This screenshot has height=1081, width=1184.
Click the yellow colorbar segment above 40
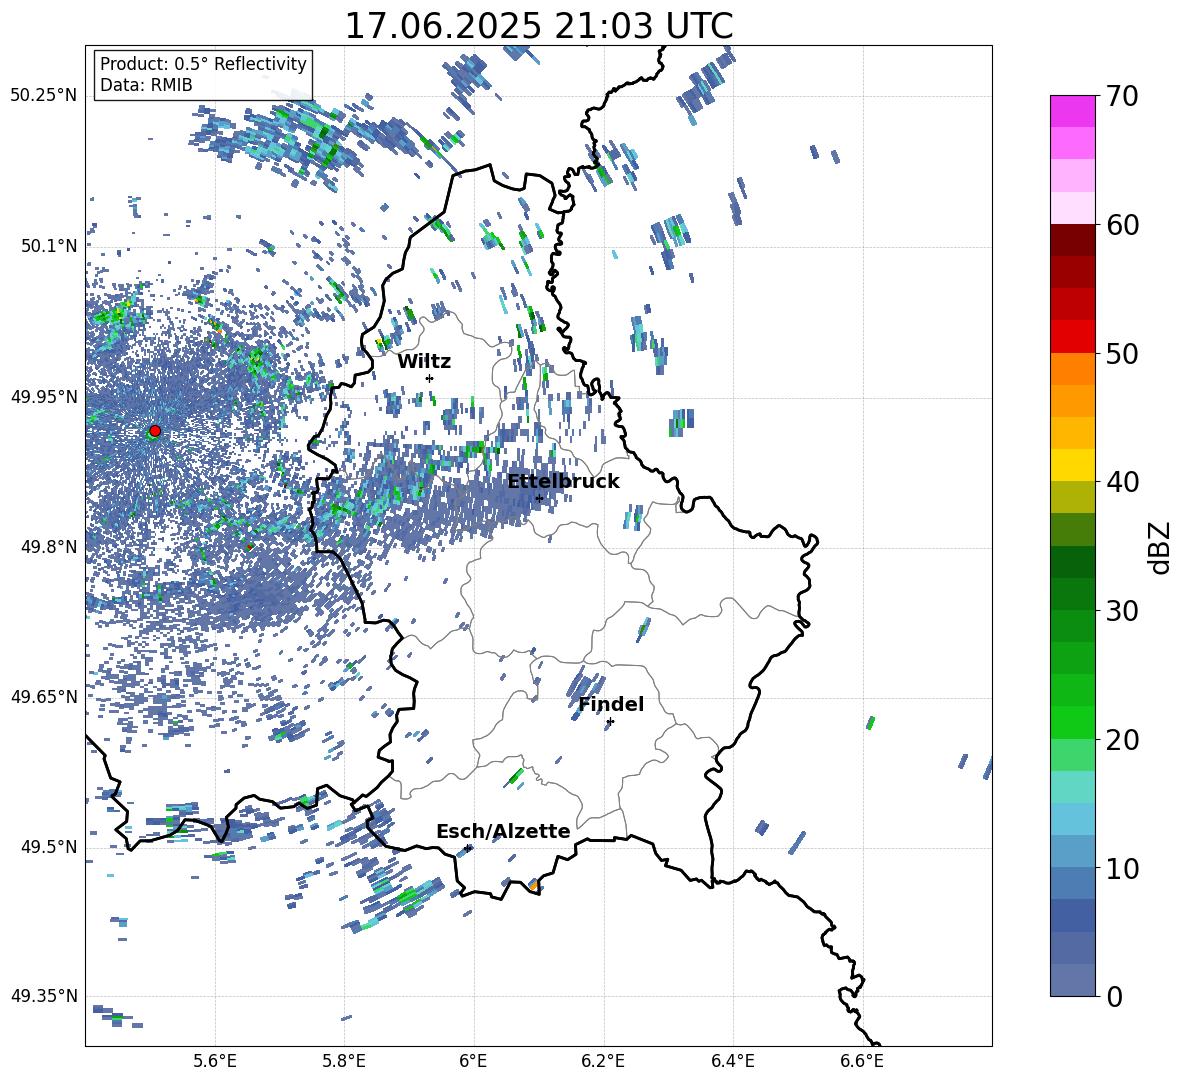1073,465
